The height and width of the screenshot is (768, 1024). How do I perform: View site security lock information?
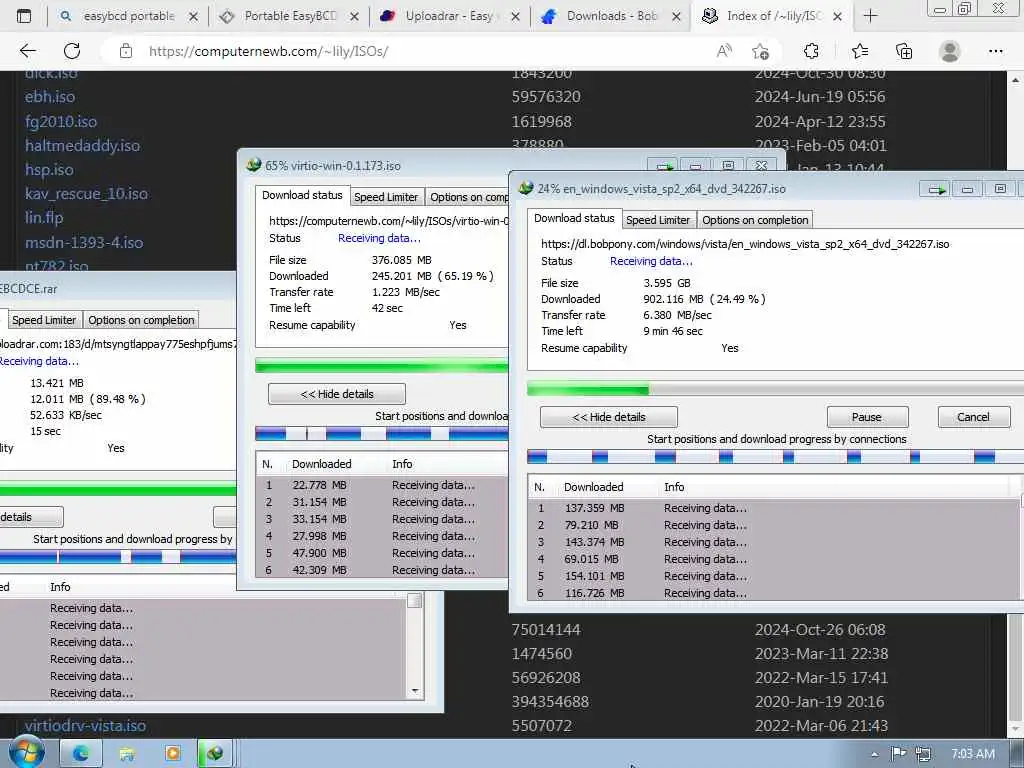126,51
